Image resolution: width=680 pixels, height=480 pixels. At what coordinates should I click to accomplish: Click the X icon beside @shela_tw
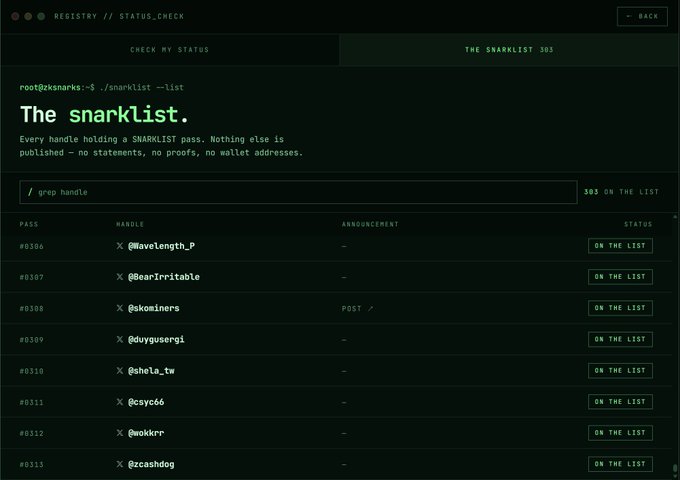[x=120, y=370]
